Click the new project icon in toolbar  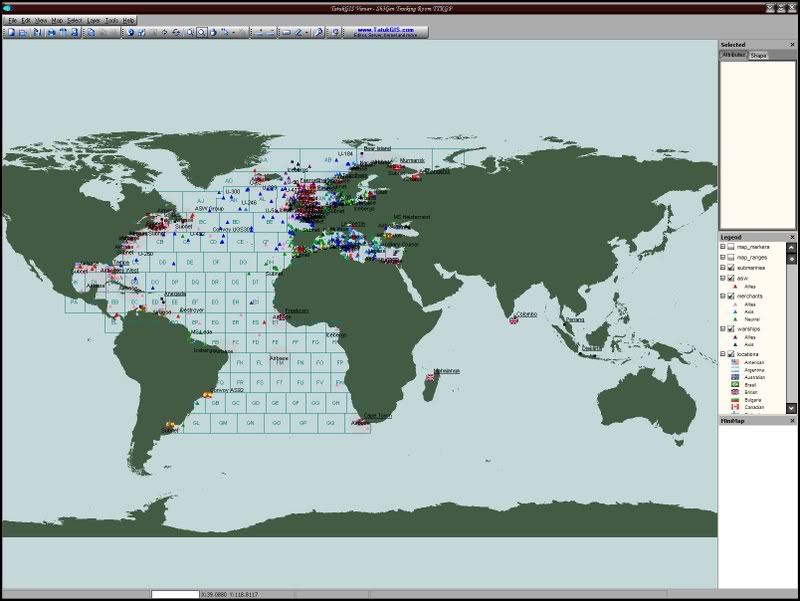pyautogui.click(x=9, y=32)
